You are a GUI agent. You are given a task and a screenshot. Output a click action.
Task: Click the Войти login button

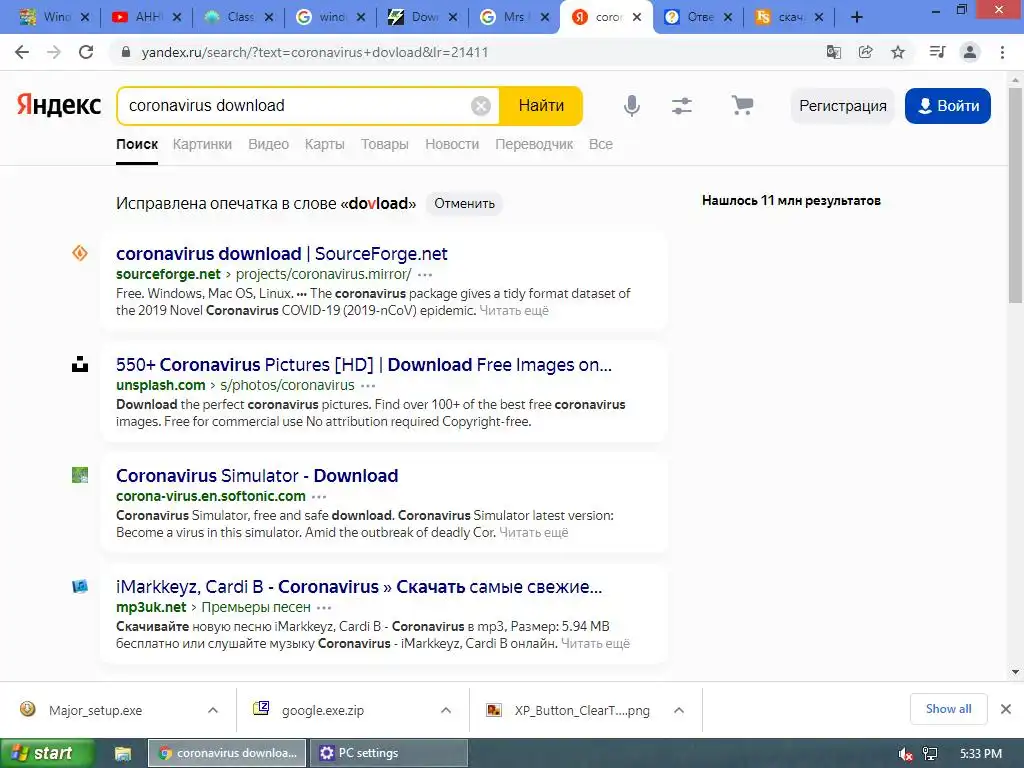(x=948, y=106)
